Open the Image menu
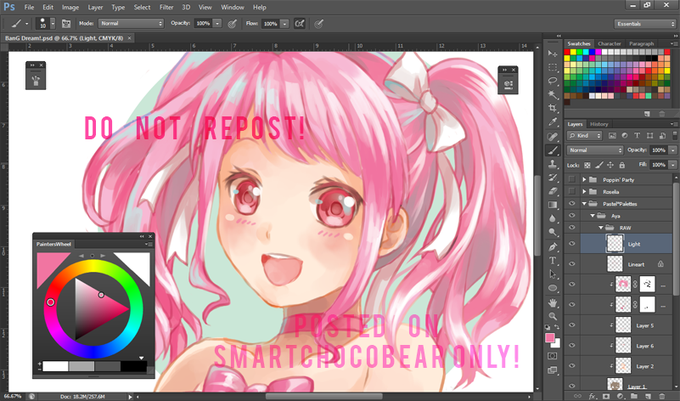The height and width of the screenshot is (401, 680). tap(70, 7)
